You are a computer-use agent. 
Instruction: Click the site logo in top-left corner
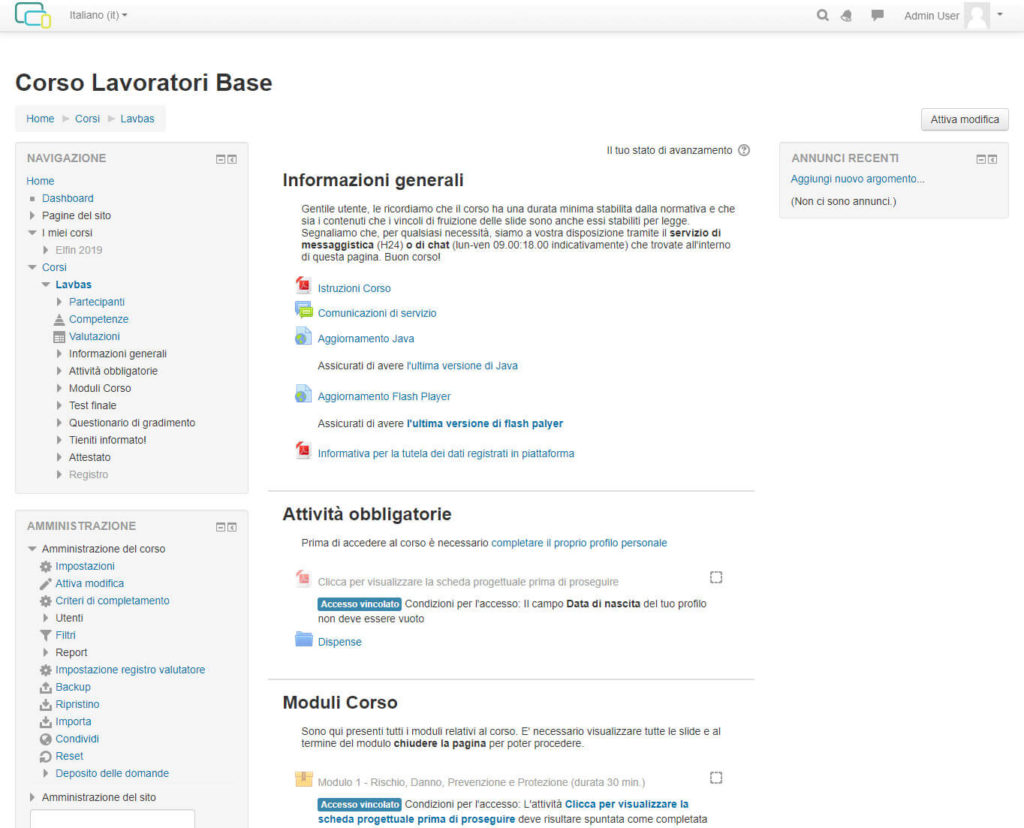32,15
